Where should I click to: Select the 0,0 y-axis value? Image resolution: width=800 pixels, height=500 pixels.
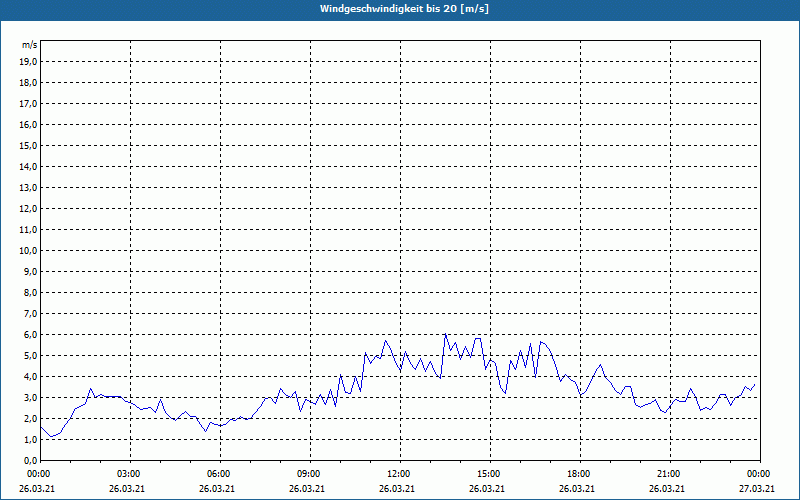point(30,460)
